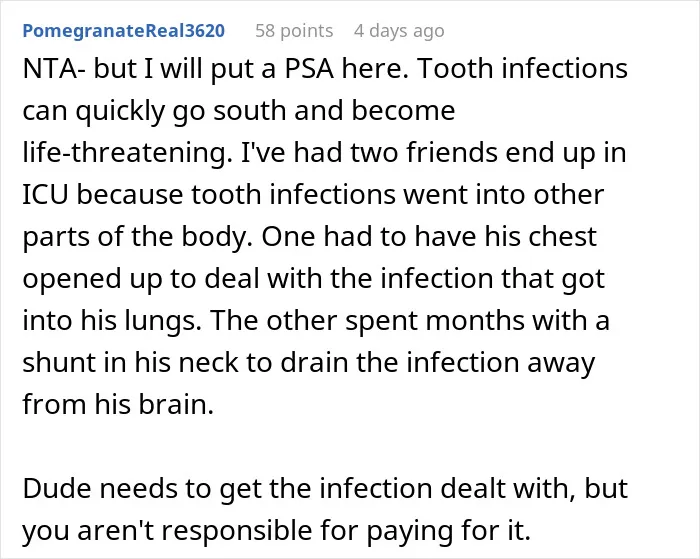Image resolution: width=700 pixels, height=559 pixels.
Task: Open PomegranateReal3620's user profile
Action: (124, 31)
